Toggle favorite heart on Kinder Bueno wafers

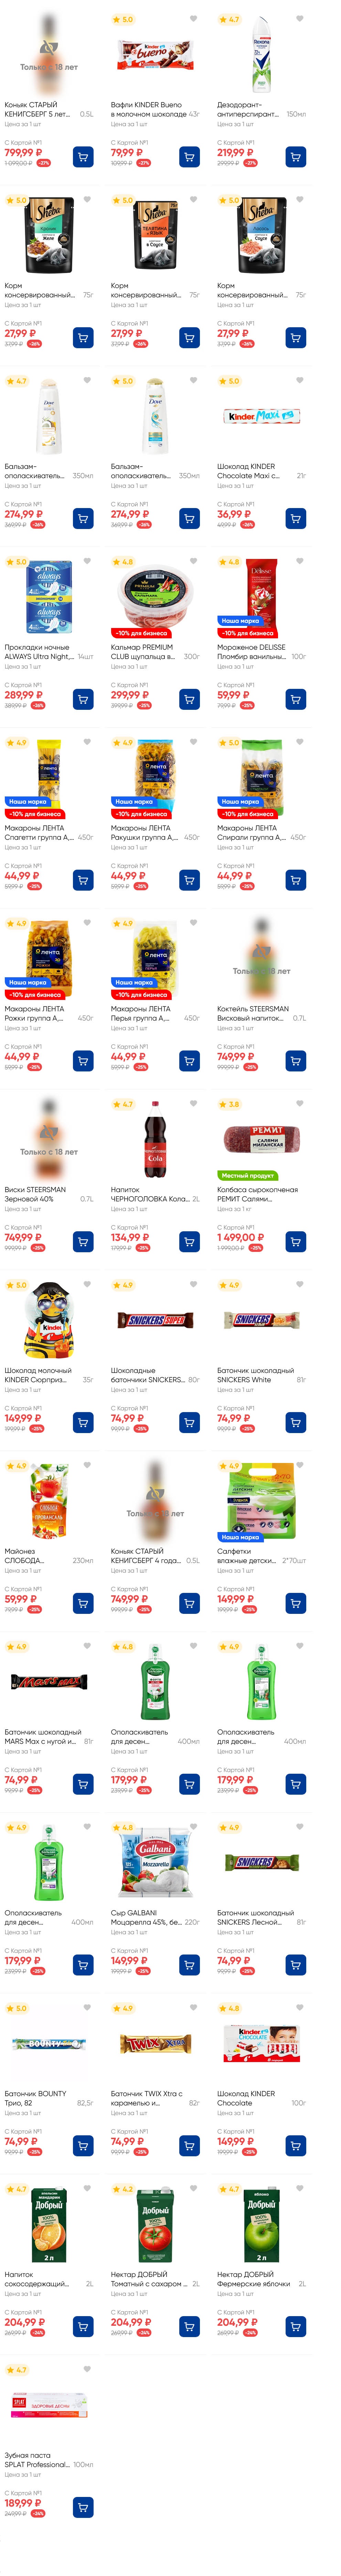point(193,19)
